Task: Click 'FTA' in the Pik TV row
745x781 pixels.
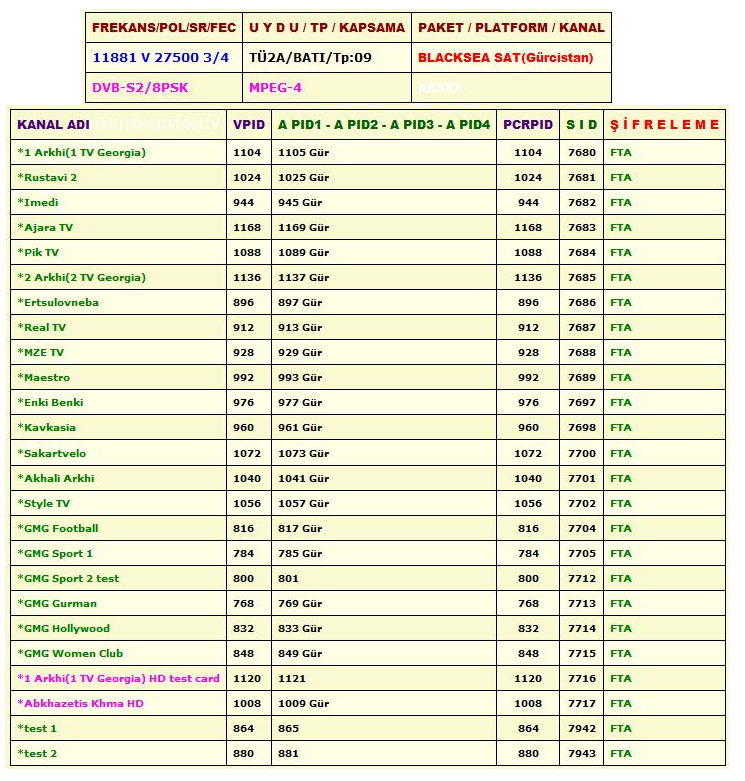Action: 621,252
